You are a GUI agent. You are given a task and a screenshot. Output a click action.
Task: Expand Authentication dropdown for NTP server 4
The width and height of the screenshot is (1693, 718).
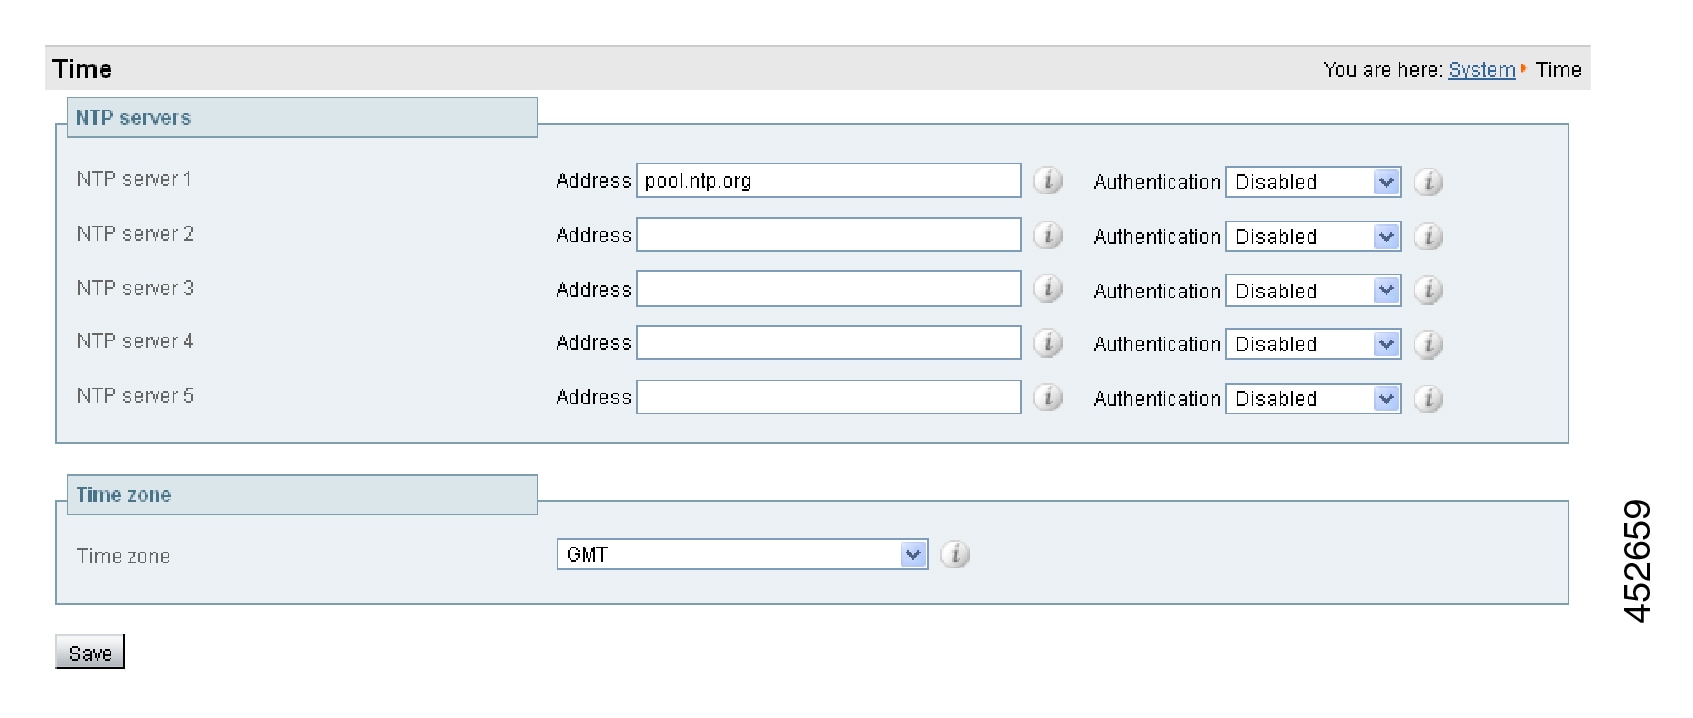click(x=1313, y=344)
